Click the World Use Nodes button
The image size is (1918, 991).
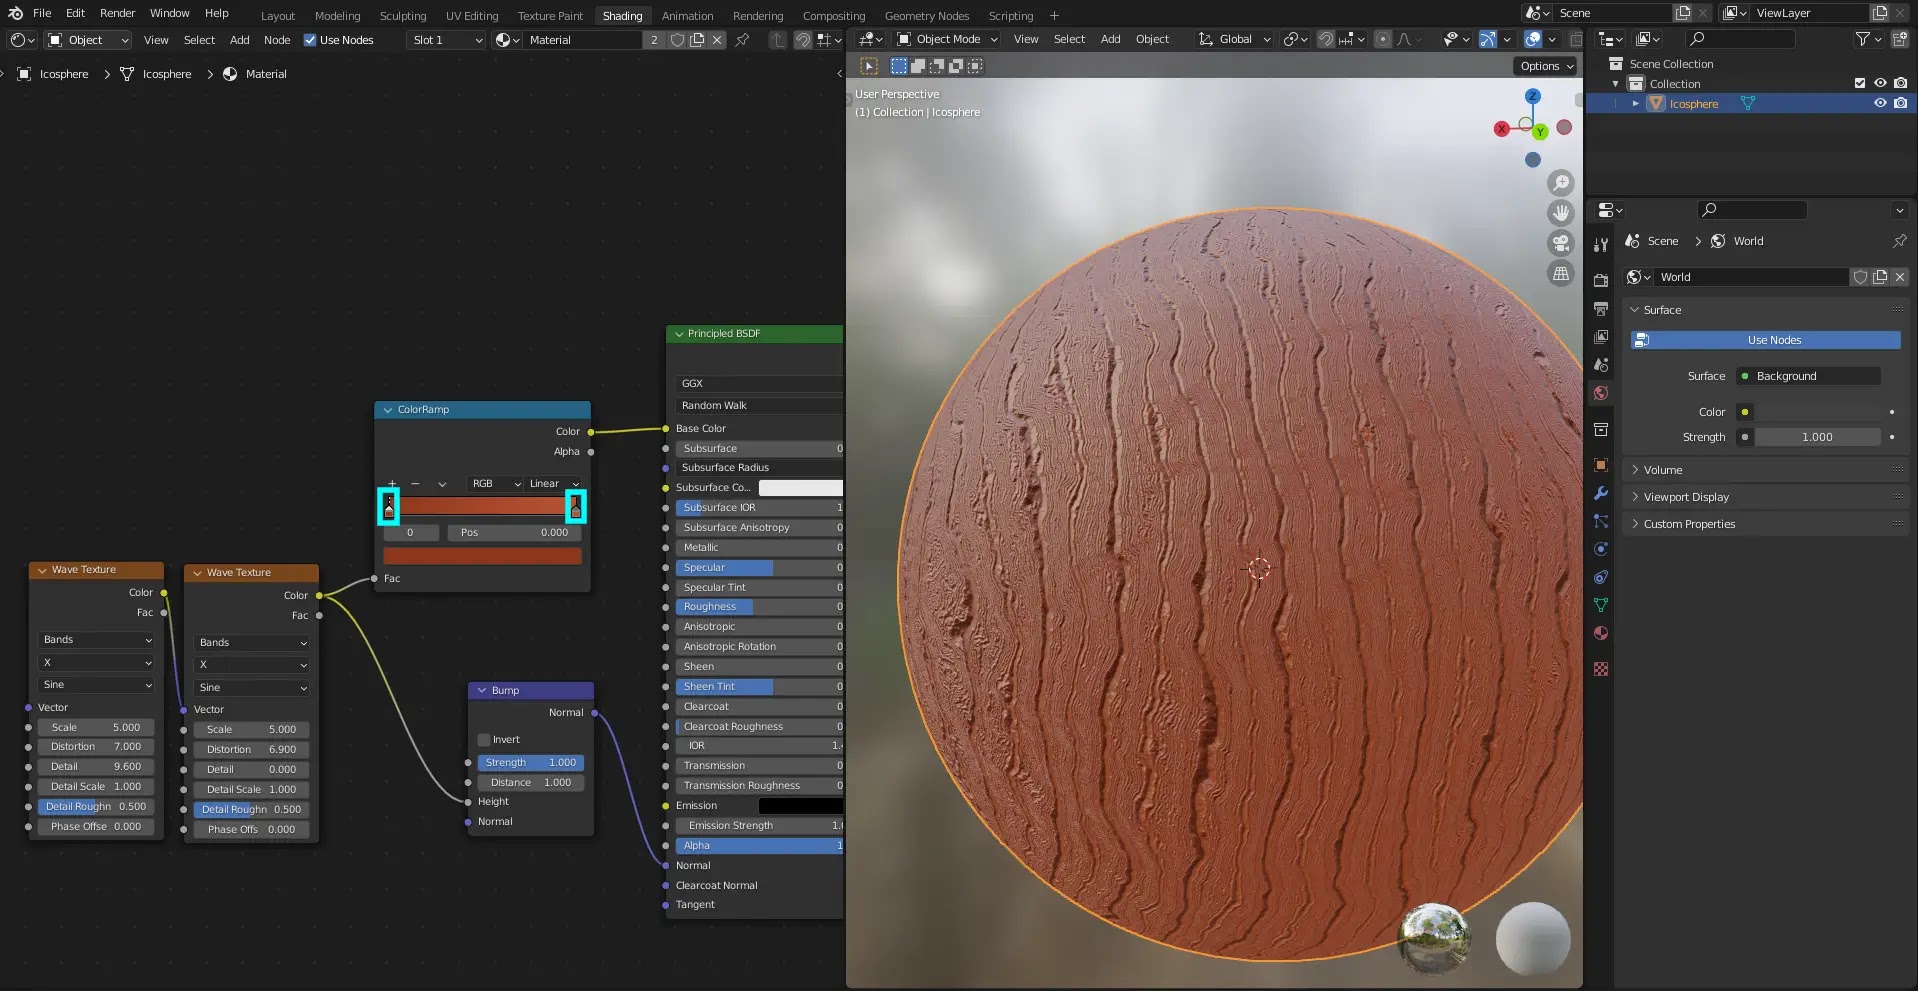[1773, 340]
